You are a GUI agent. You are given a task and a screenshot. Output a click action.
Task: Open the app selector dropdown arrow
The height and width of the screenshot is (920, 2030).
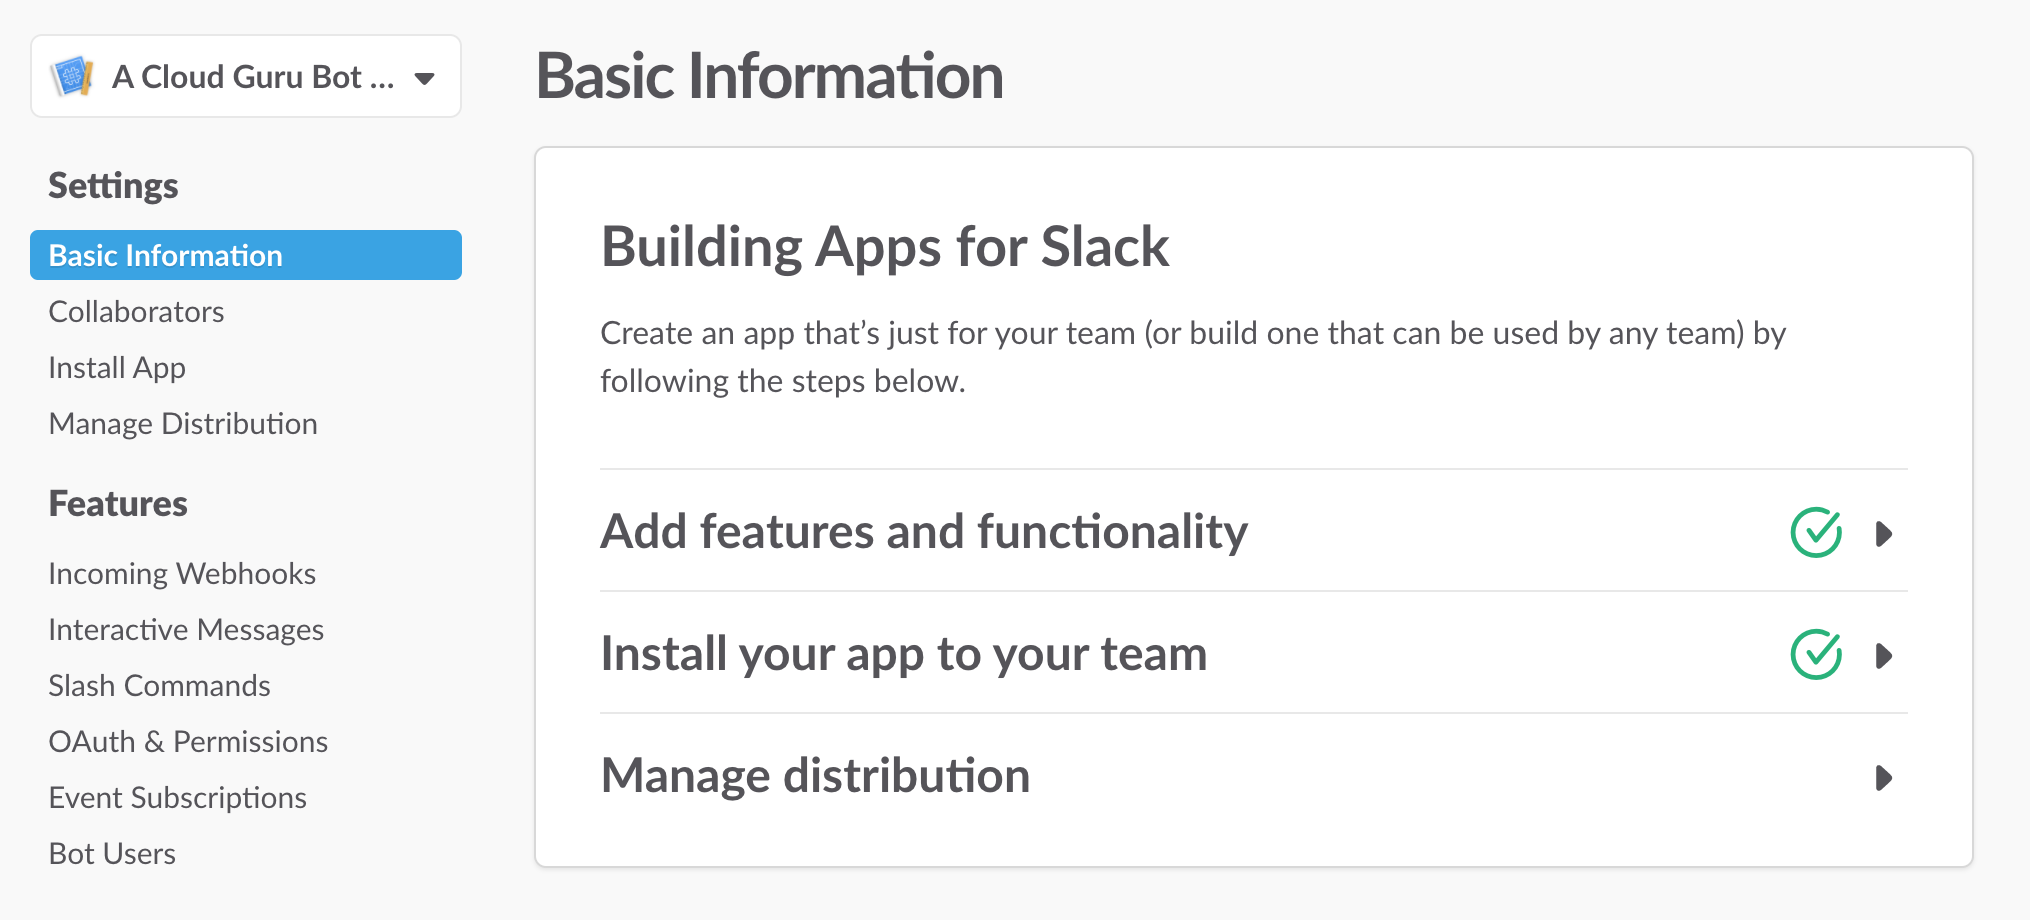pyautogui.click(x=425, y=79)
